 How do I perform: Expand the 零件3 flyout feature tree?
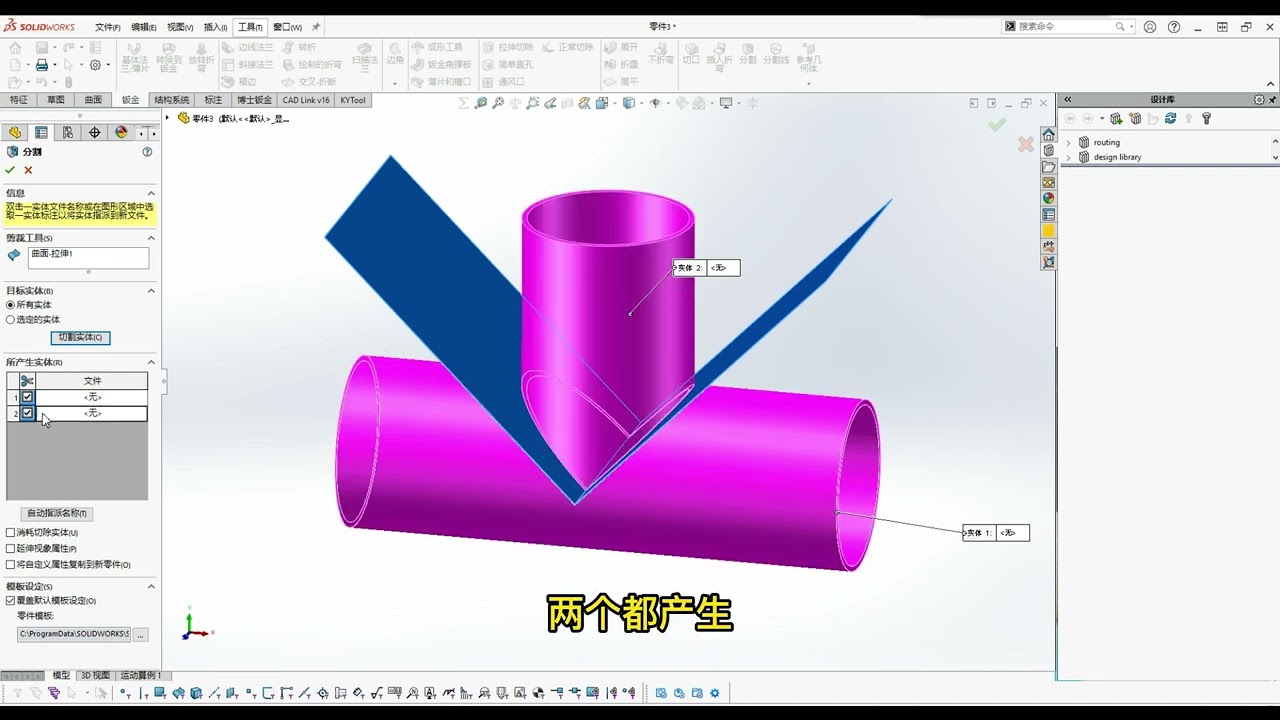(168, 118)
